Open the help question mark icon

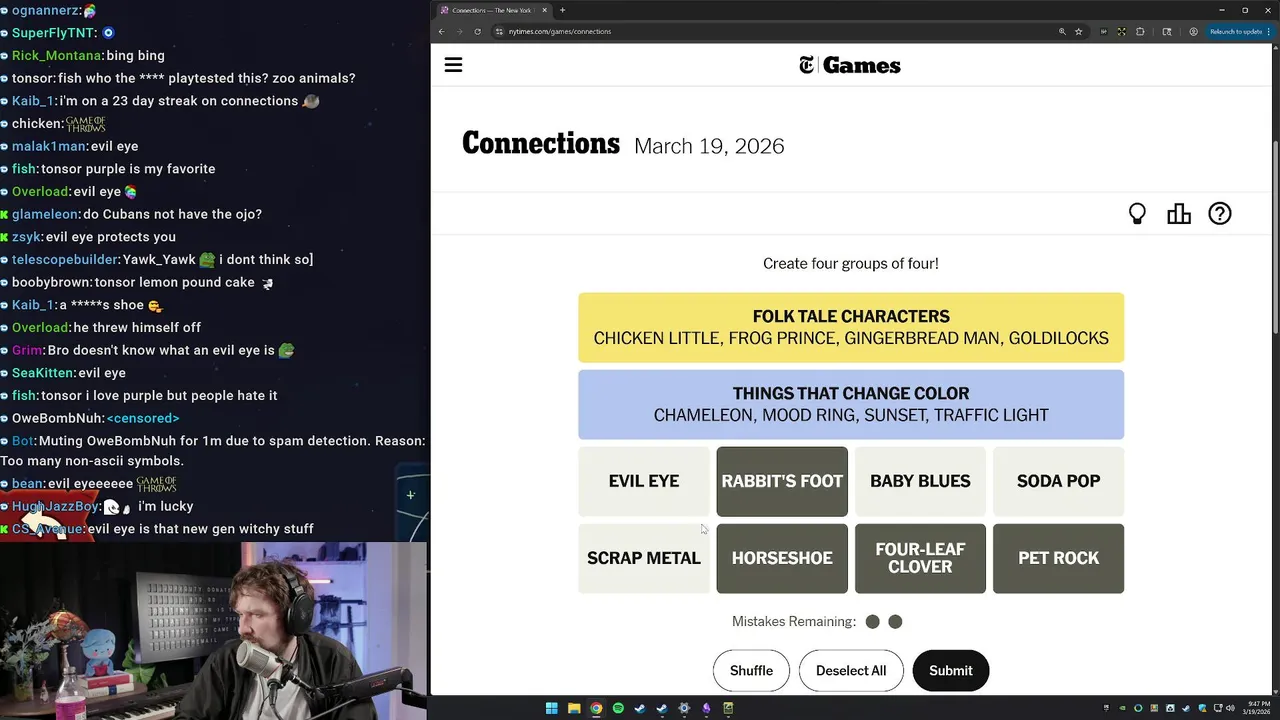1220,214
